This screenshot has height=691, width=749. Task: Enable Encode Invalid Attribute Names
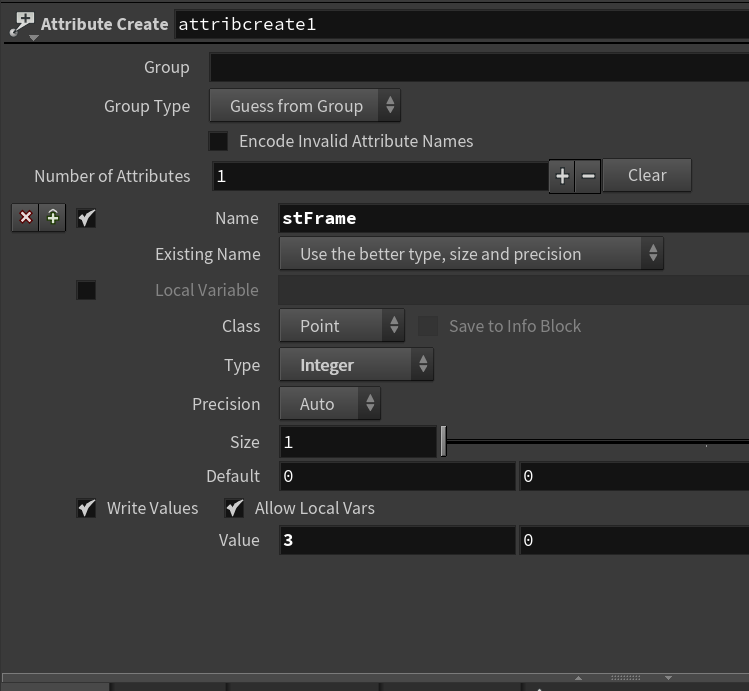[x=218, y=141]
